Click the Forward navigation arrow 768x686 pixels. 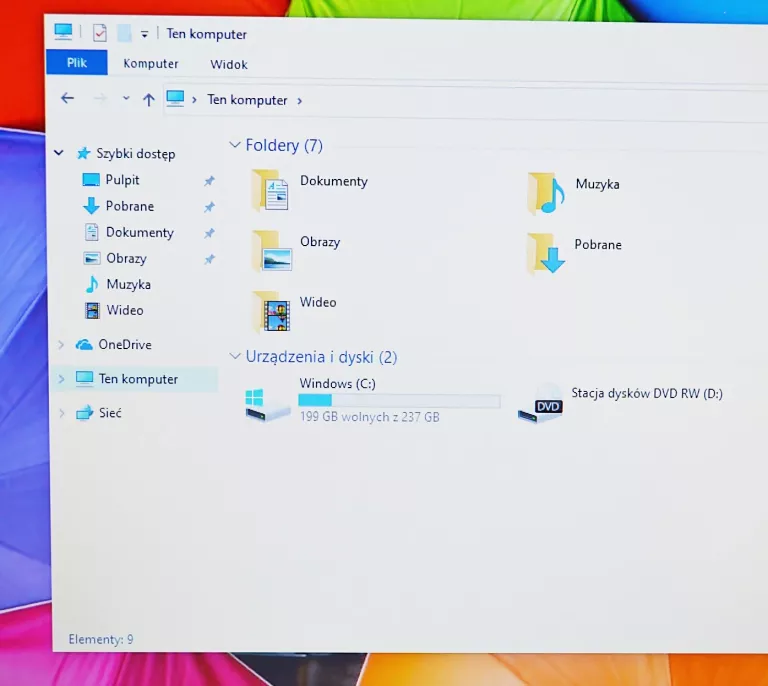click(100, 99)
